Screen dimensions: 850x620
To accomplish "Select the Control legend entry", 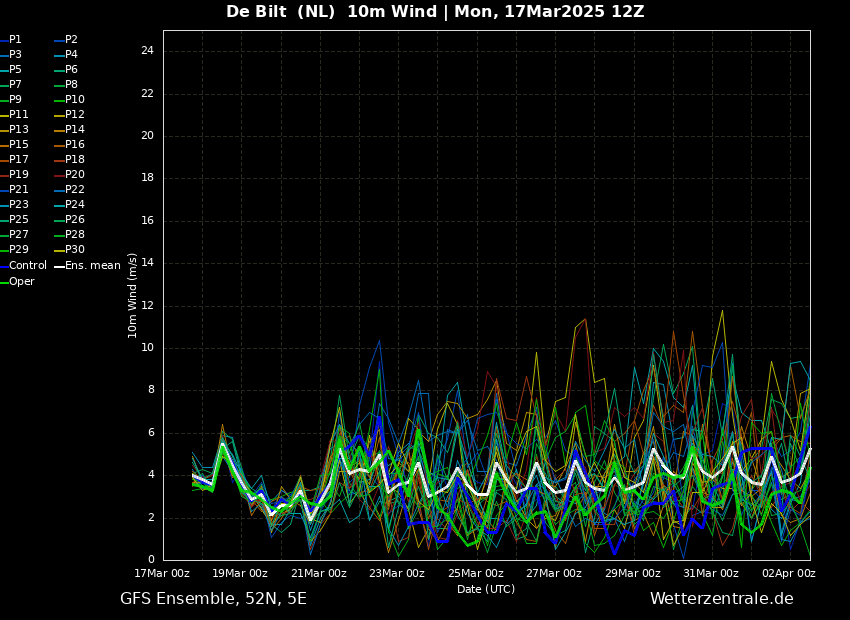I will point(27,266).
